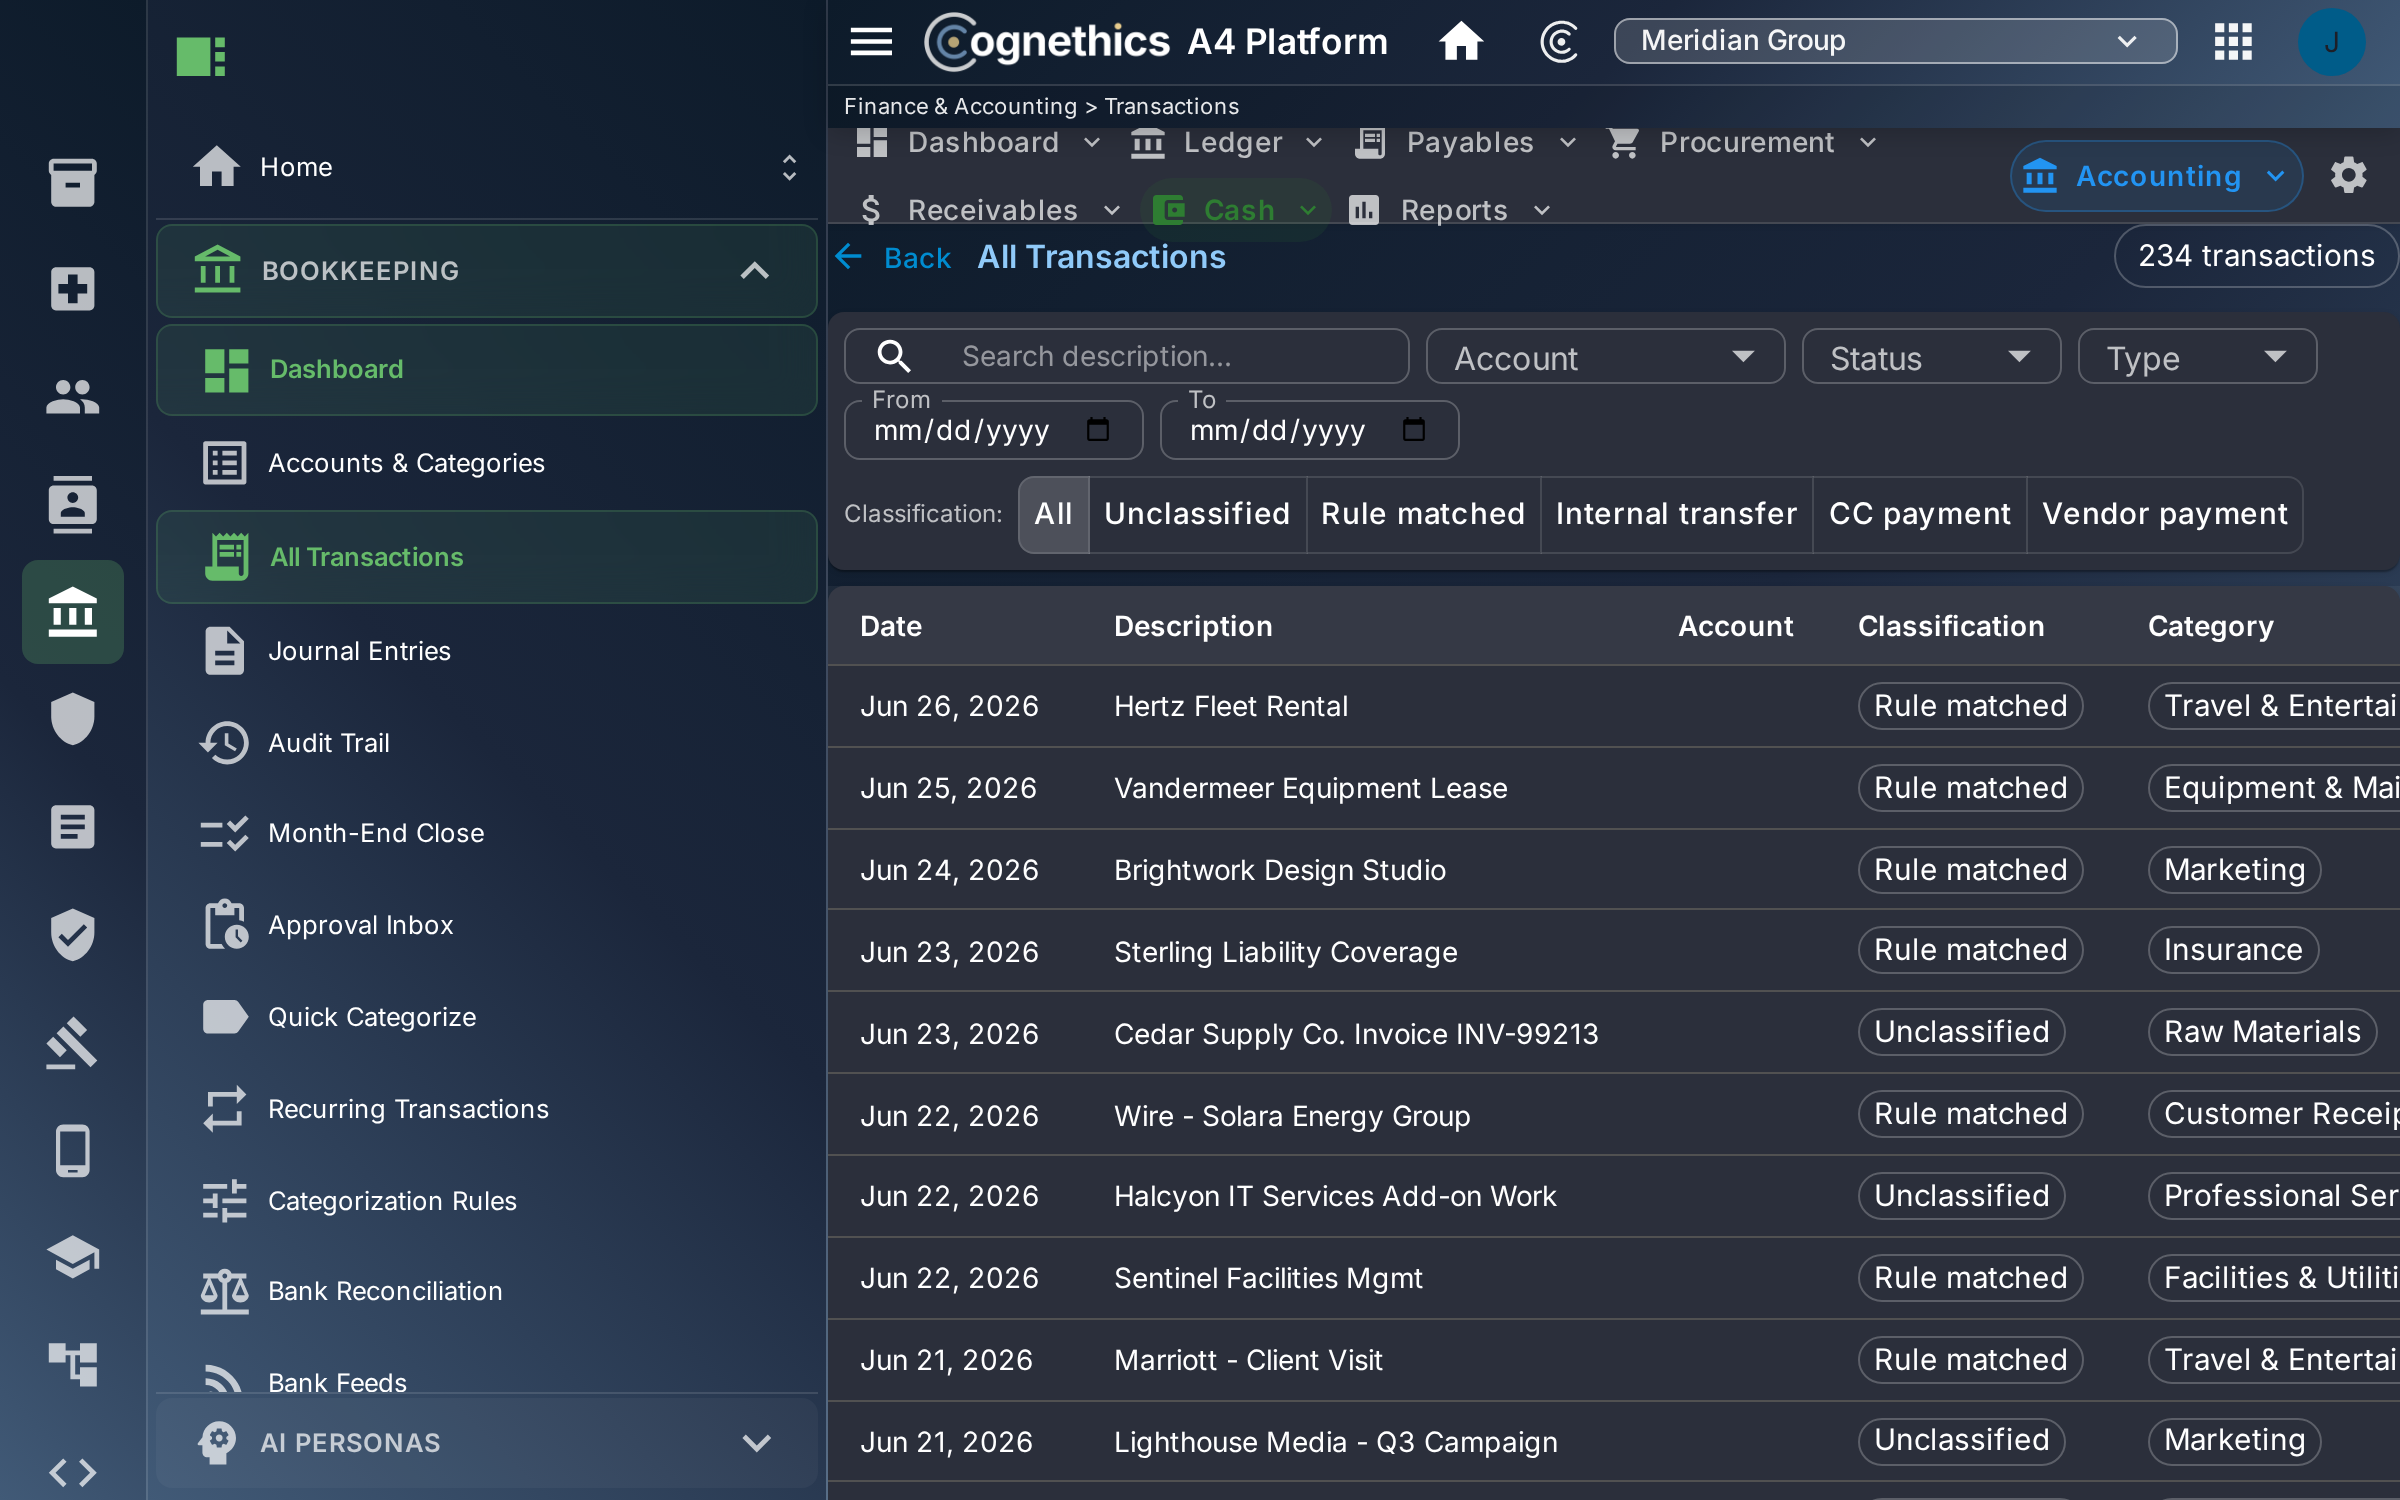Open the Receivables menu
2400x1500 pixels.
pyautogui.click(x=990, y=210)
